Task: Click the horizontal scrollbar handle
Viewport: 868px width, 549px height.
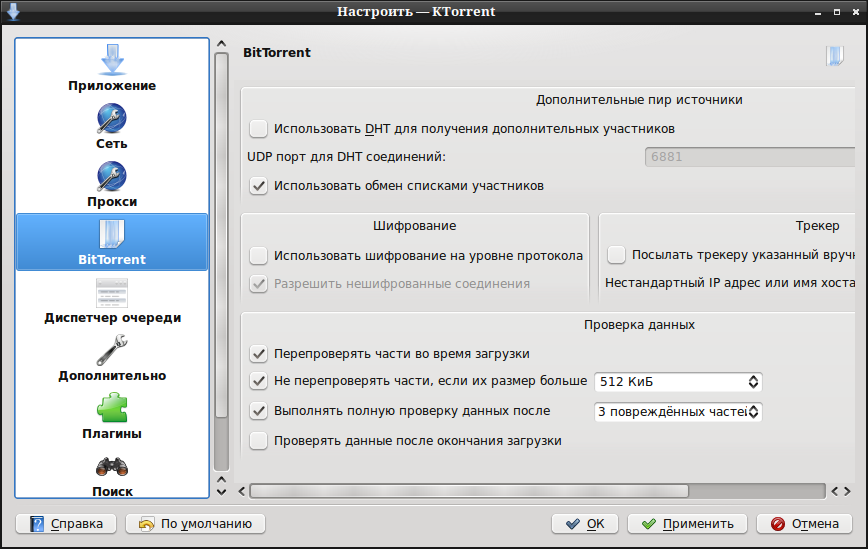Action: coord(469,491)
